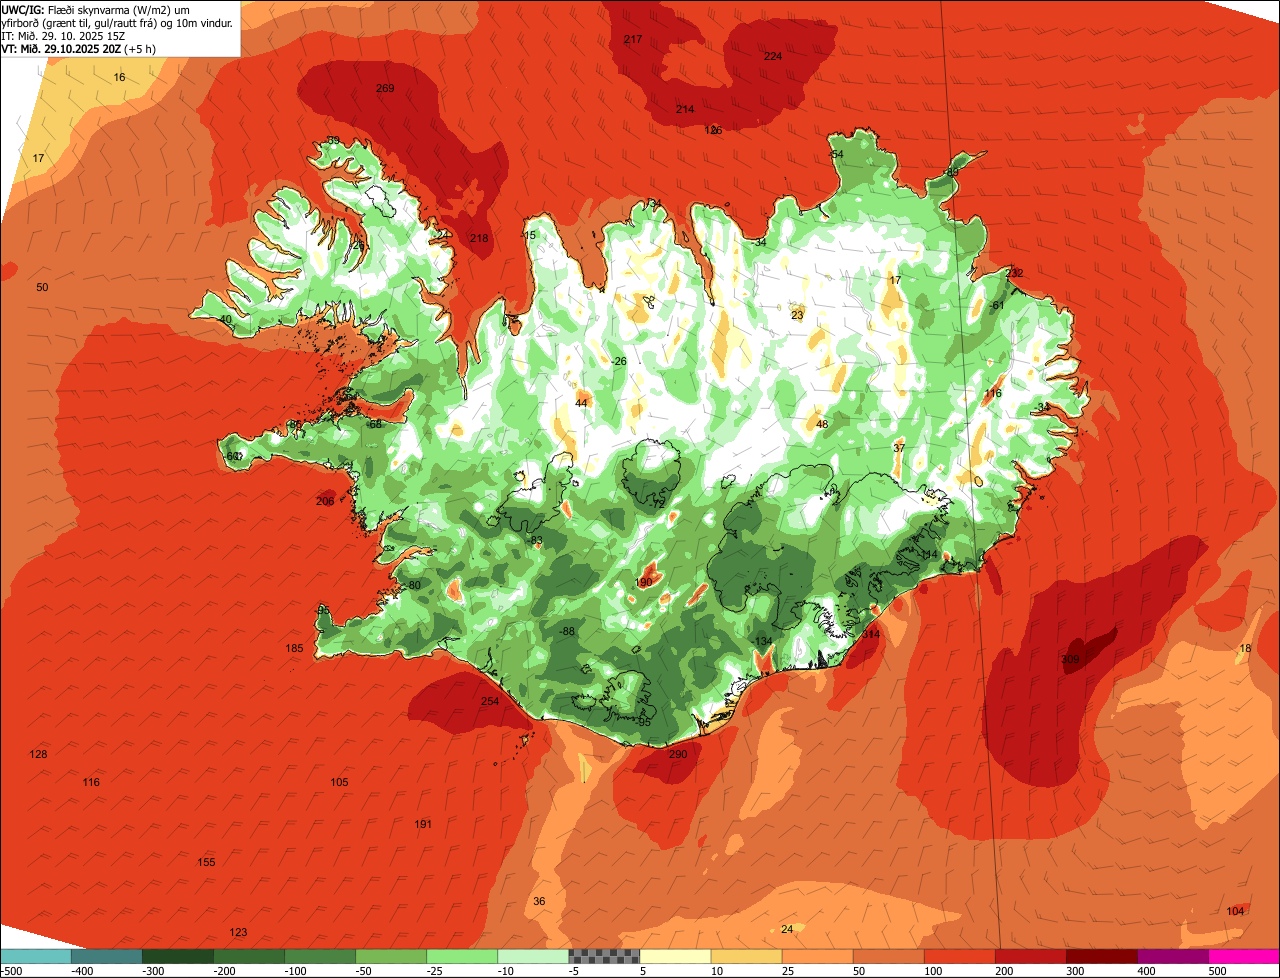Click the map value '123' near the bottom edge
1280x978 pixels.
[x=238, y=932]
